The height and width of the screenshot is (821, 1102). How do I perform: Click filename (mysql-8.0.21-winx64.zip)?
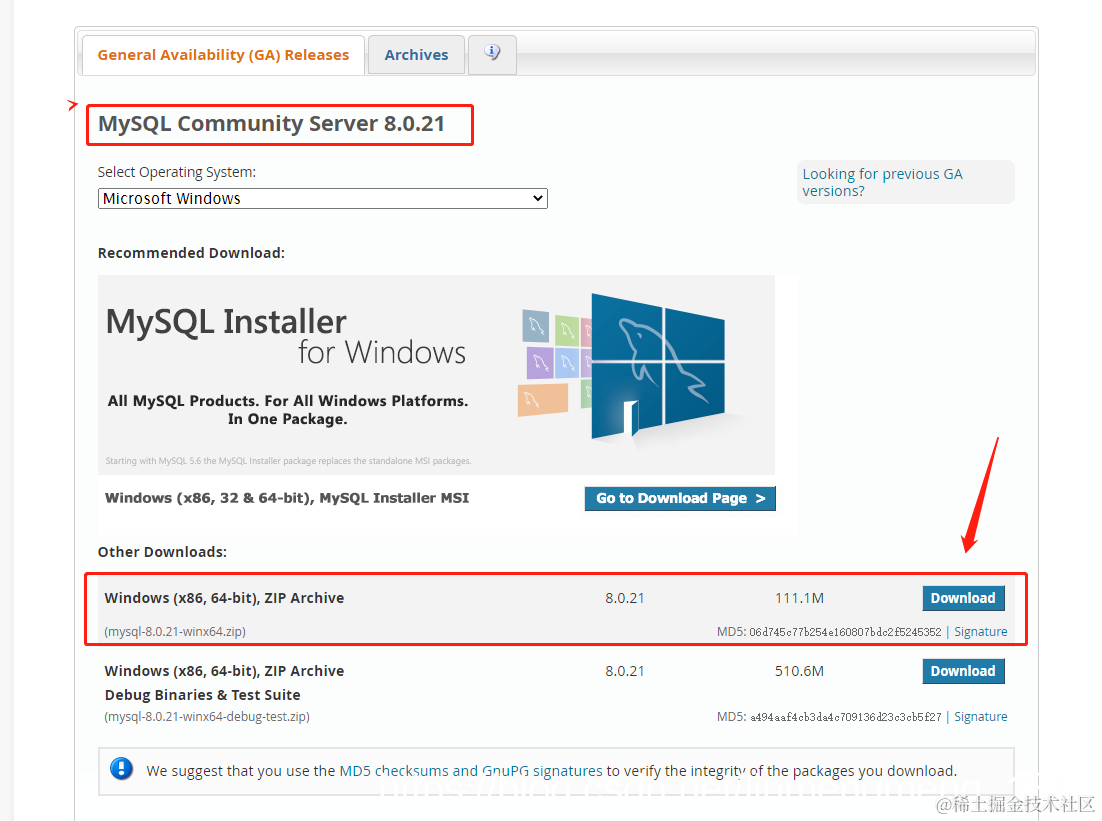(x=175, y=631)
